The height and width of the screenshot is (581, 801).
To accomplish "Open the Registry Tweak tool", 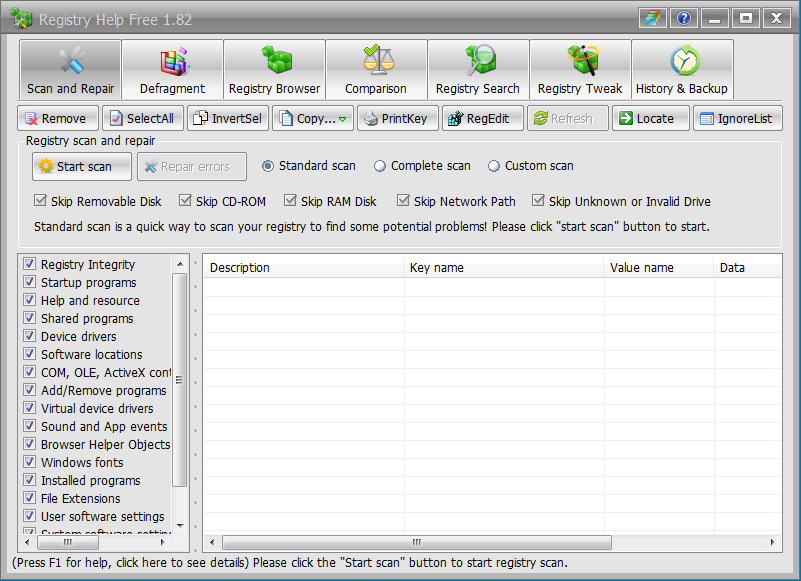I will (580, 70).
